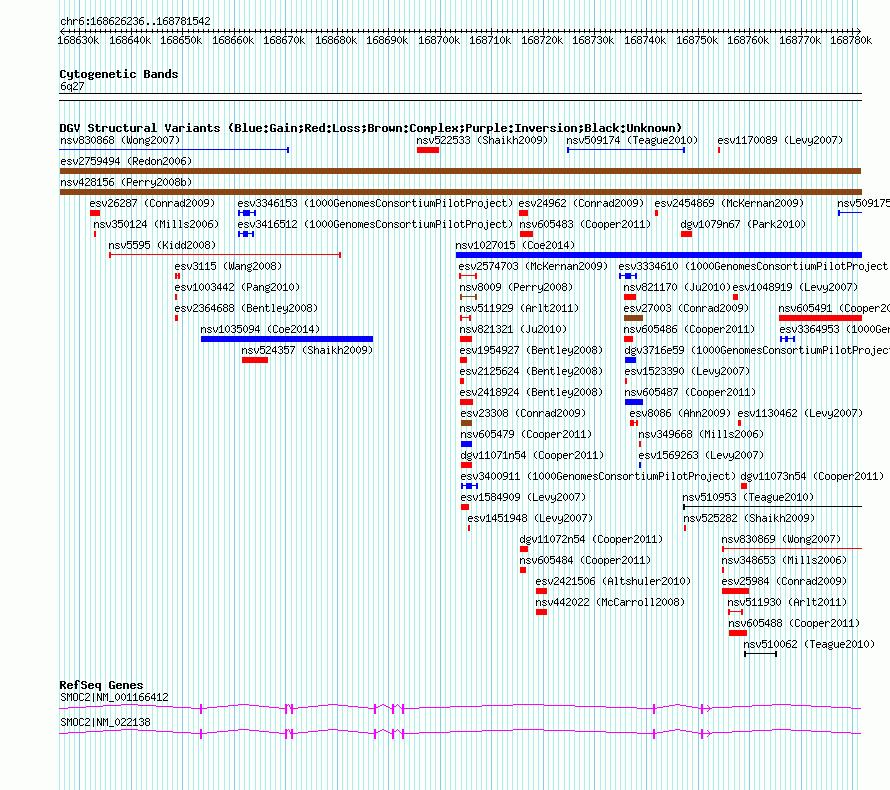Viewport: 890px width, 790px height.
Task: Click the esv25984 (Conrad2009) red bar
Action: point(735,591)
